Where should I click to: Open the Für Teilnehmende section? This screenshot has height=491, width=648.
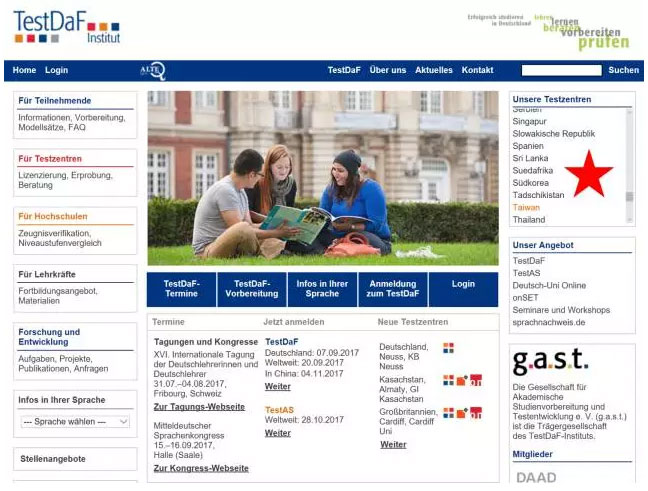(55, 101)
